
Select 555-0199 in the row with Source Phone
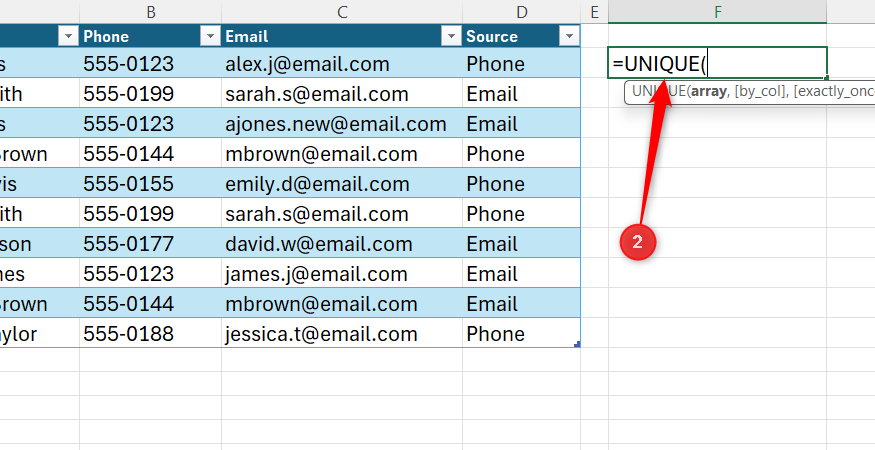point(151,213)
